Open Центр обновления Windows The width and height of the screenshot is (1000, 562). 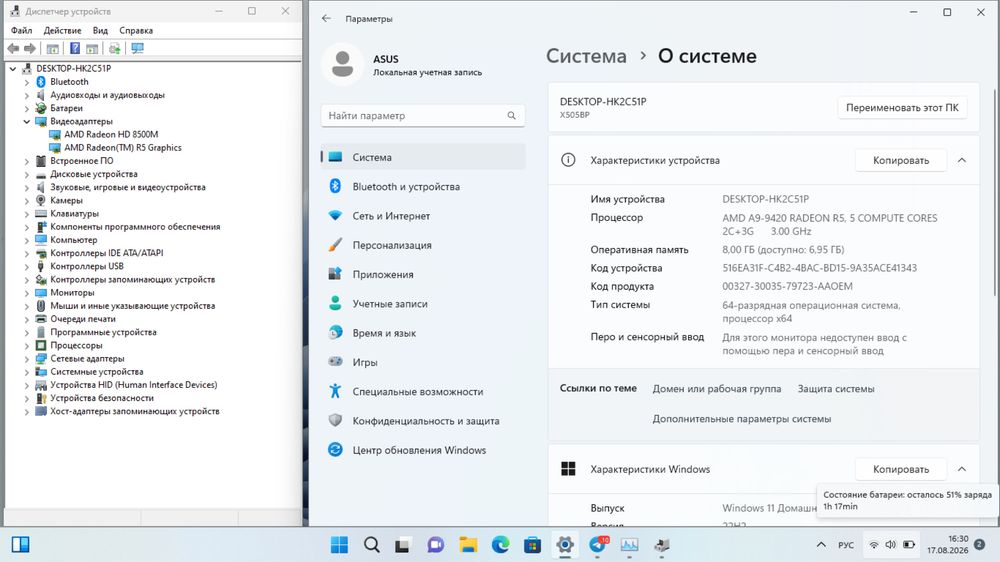point(423,450)
